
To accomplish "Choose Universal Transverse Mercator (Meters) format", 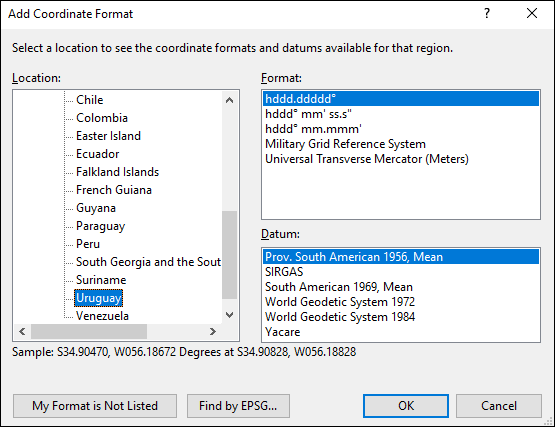I will click(401, 159).
